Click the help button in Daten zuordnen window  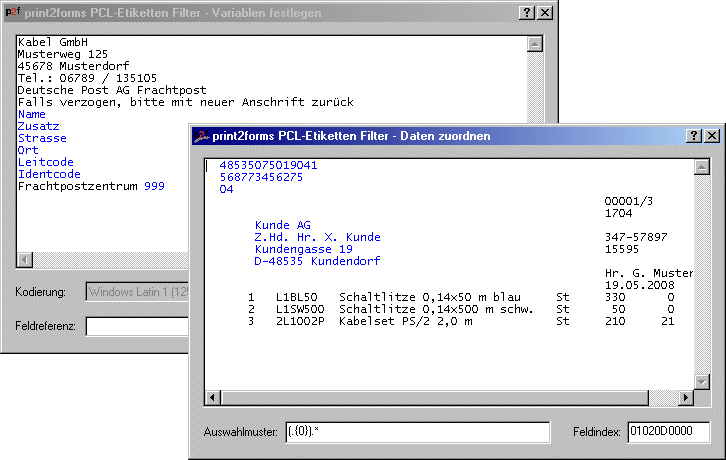click(x=694, y=135)
